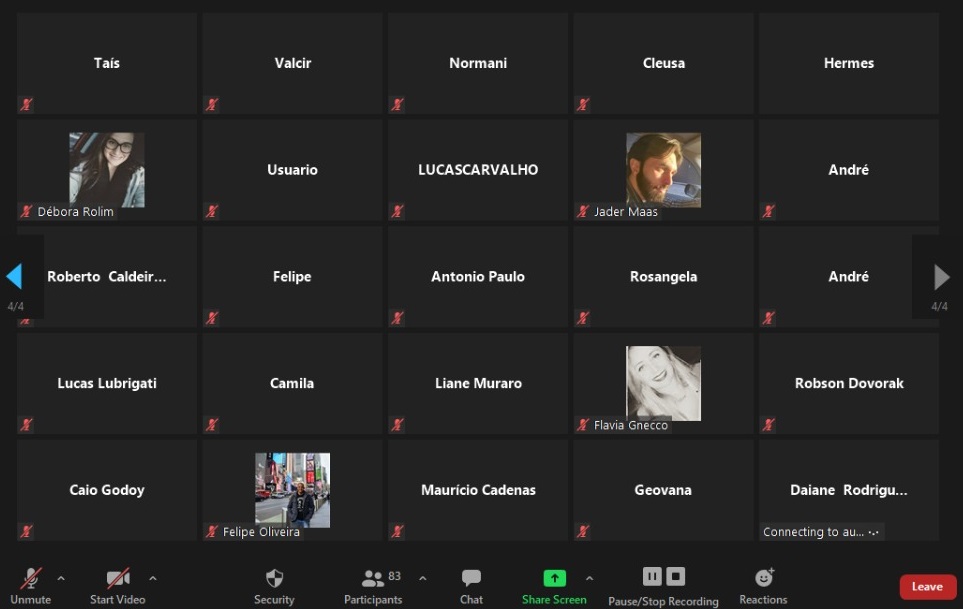963x609 pixels.
Task: Open the Security shield icon
Action: (x=275, y=578)
